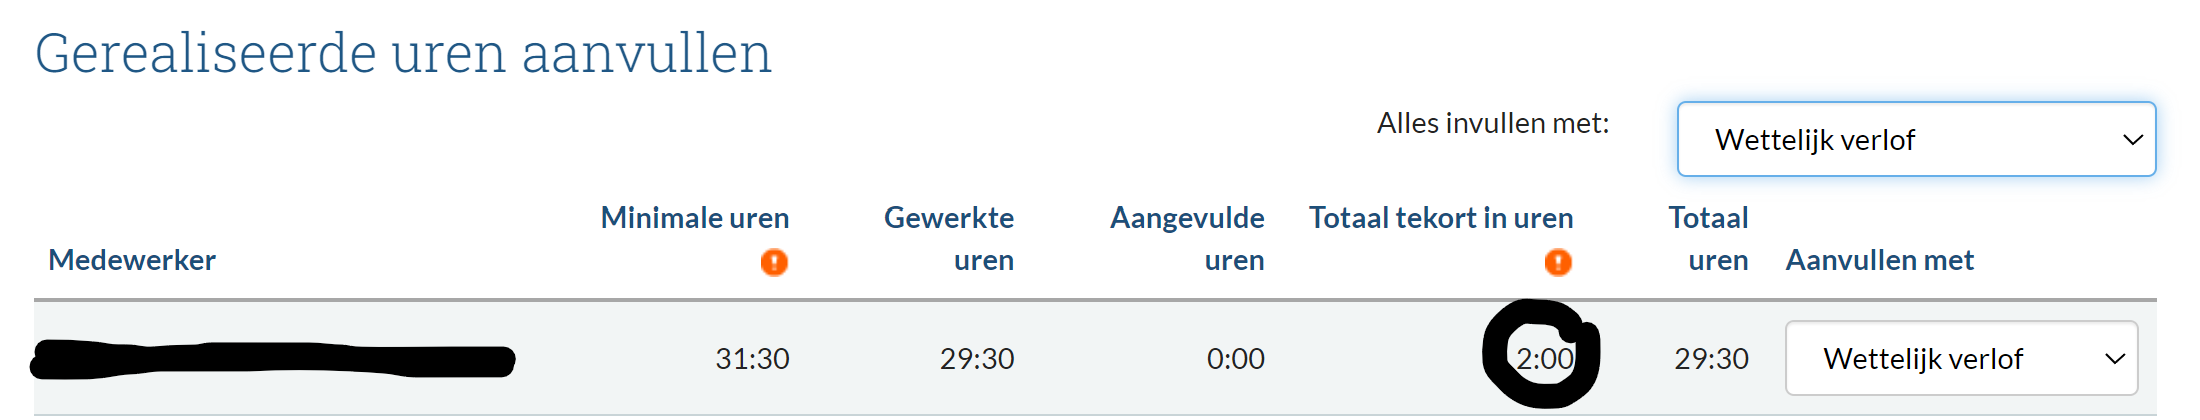Click the chevron arrow of the row's Wettelijk verlof select
This screenshot has height=420, width=2200.
tap(2114, 358)
